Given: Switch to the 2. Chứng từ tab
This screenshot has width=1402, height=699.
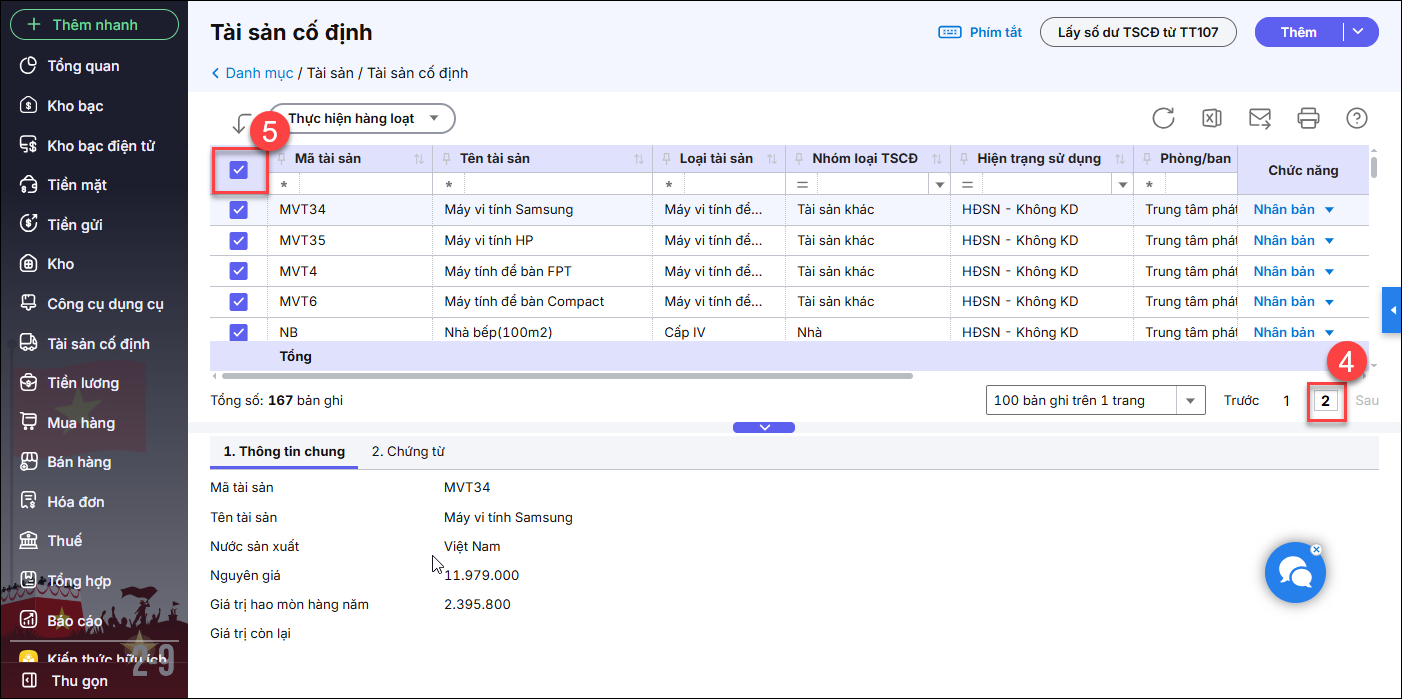Looking at the screenshot, I should 408,452.
